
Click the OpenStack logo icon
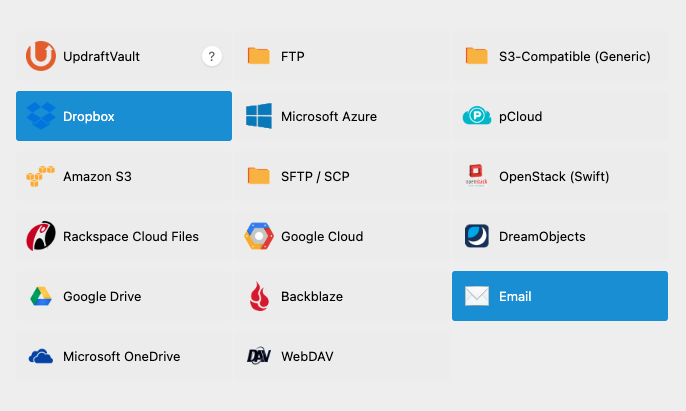click(x=476, y=176)
